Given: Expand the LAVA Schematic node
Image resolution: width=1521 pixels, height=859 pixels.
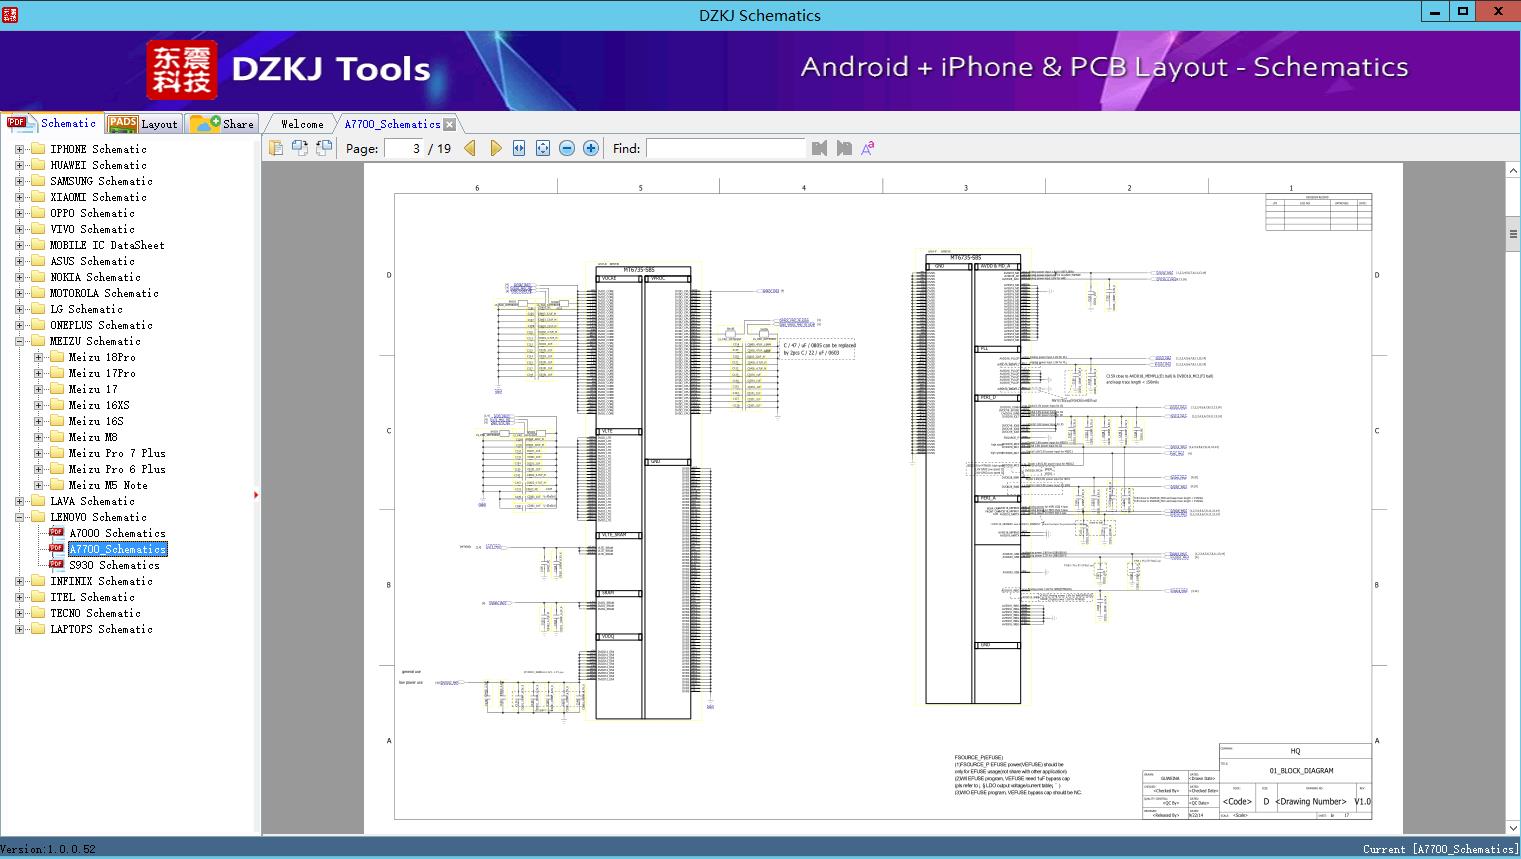Looking at the screenshot, I should tap(19, 501).
